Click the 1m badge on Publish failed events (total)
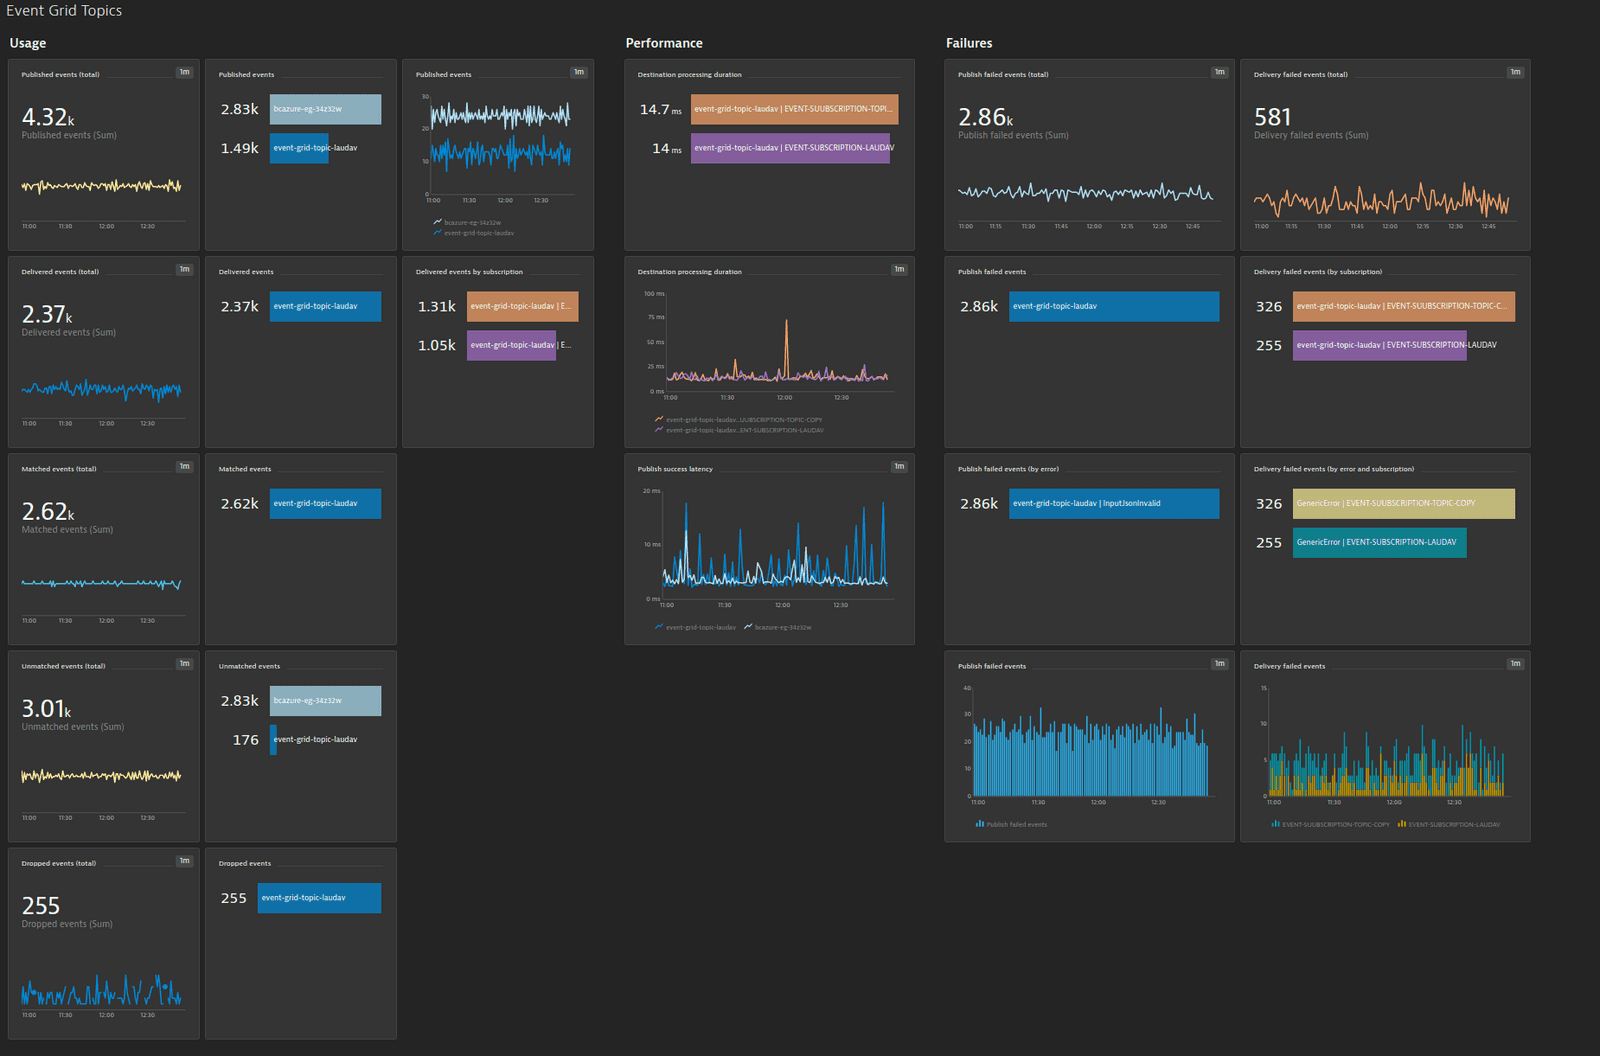Image resolution: width=1600 pixels, height=1056 pixels. (x=1219, y=72)
